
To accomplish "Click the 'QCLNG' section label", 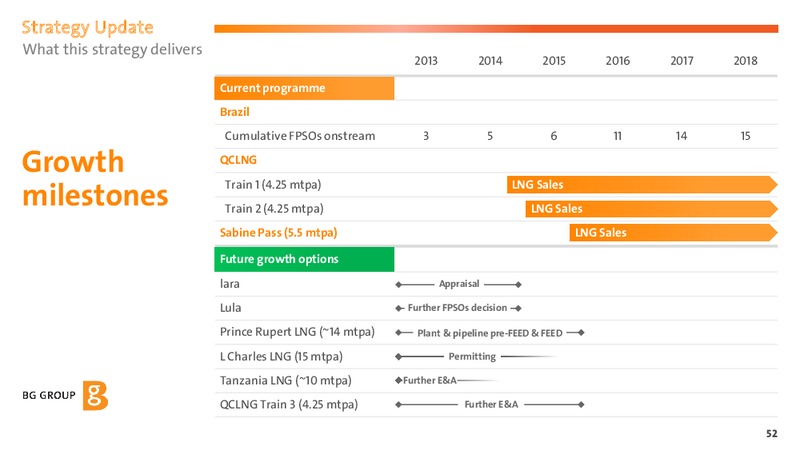I will coord(238,160).
